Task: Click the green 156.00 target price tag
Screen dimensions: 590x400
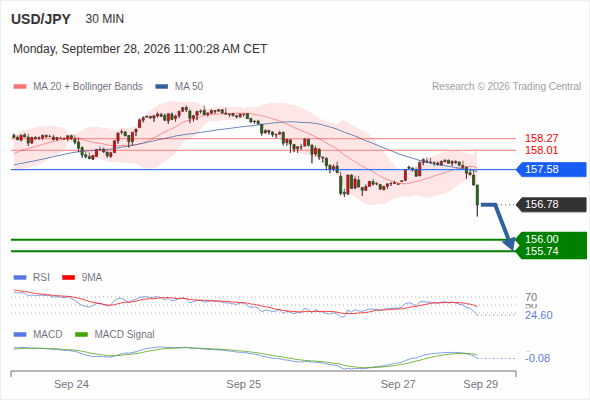Action: [552, 239]
